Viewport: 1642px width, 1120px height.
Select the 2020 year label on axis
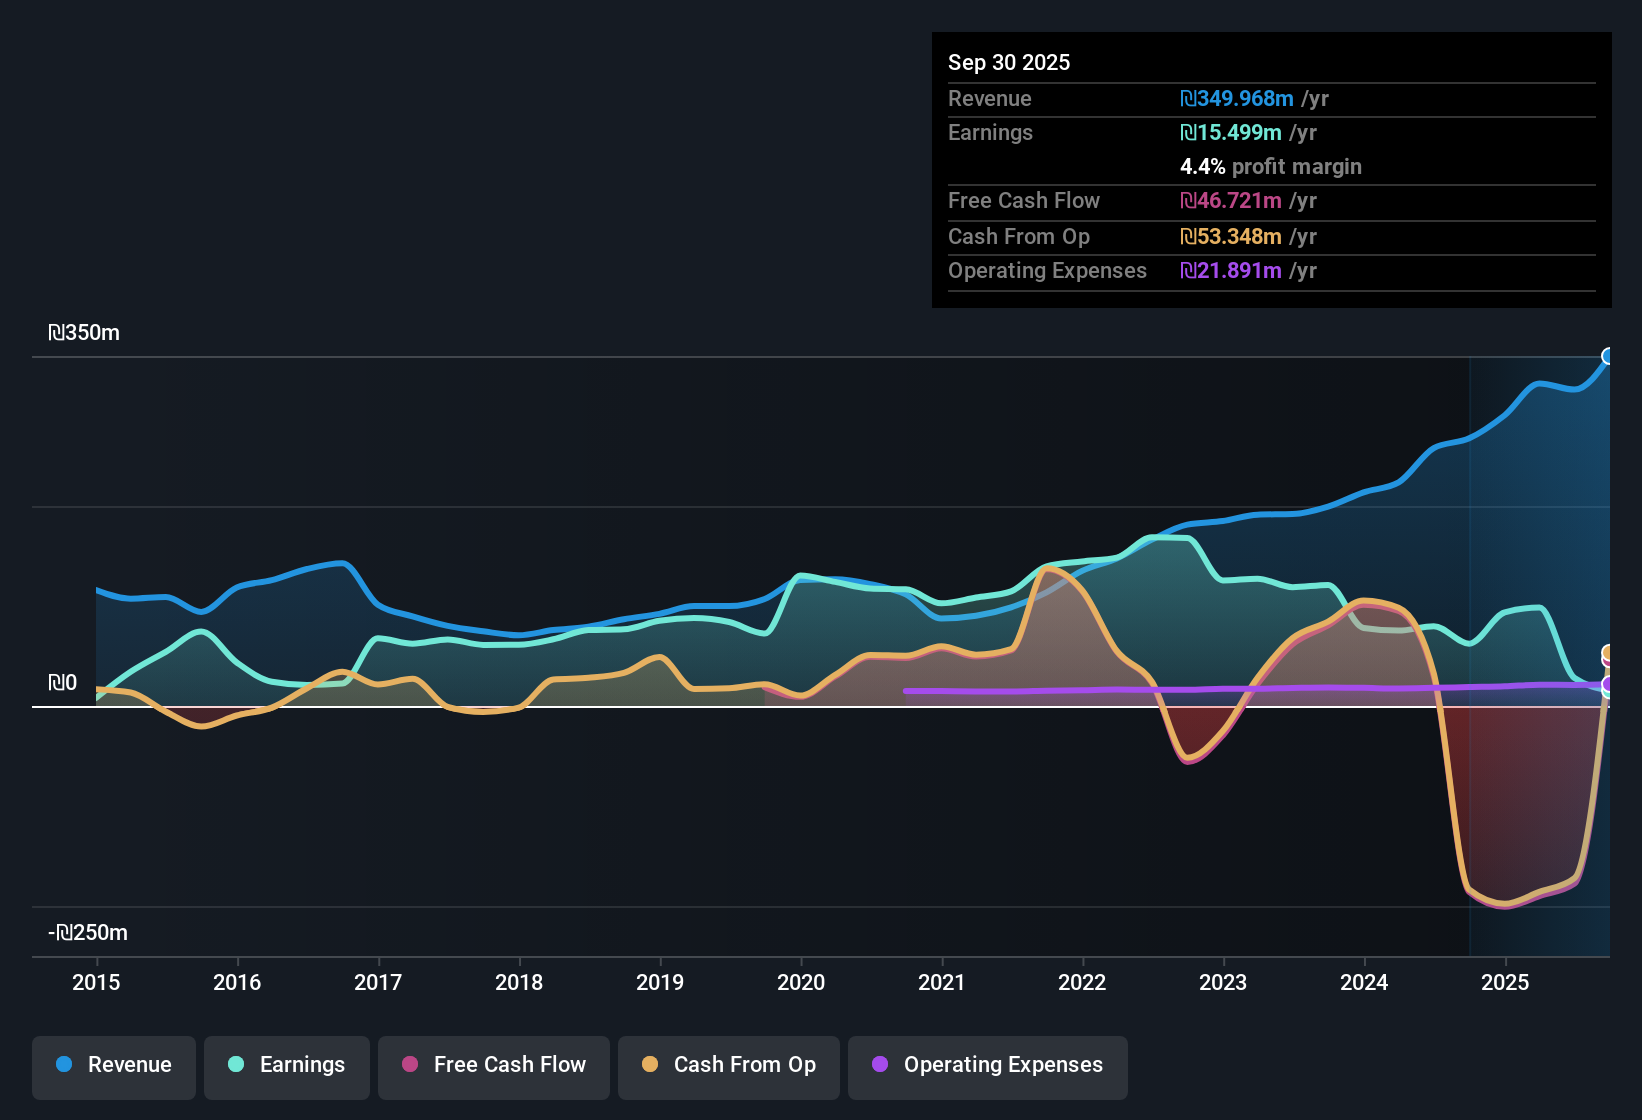(x=801, y=983)
